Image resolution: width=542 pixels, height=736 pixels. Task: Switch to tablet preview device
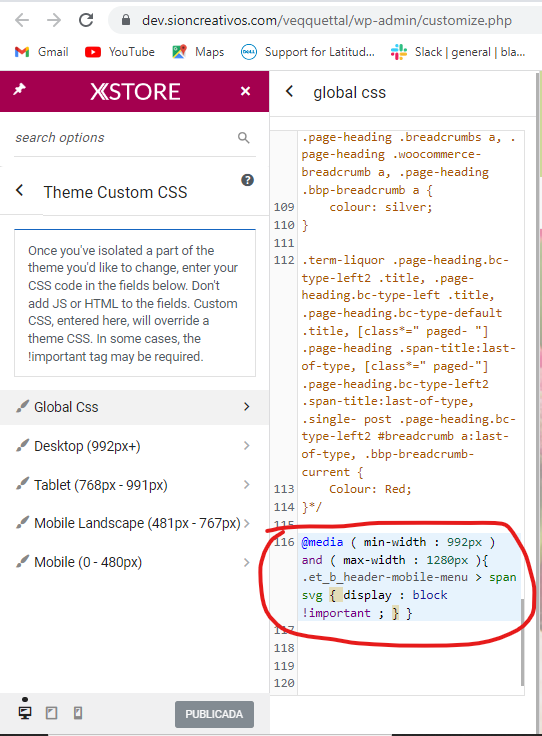52,713
